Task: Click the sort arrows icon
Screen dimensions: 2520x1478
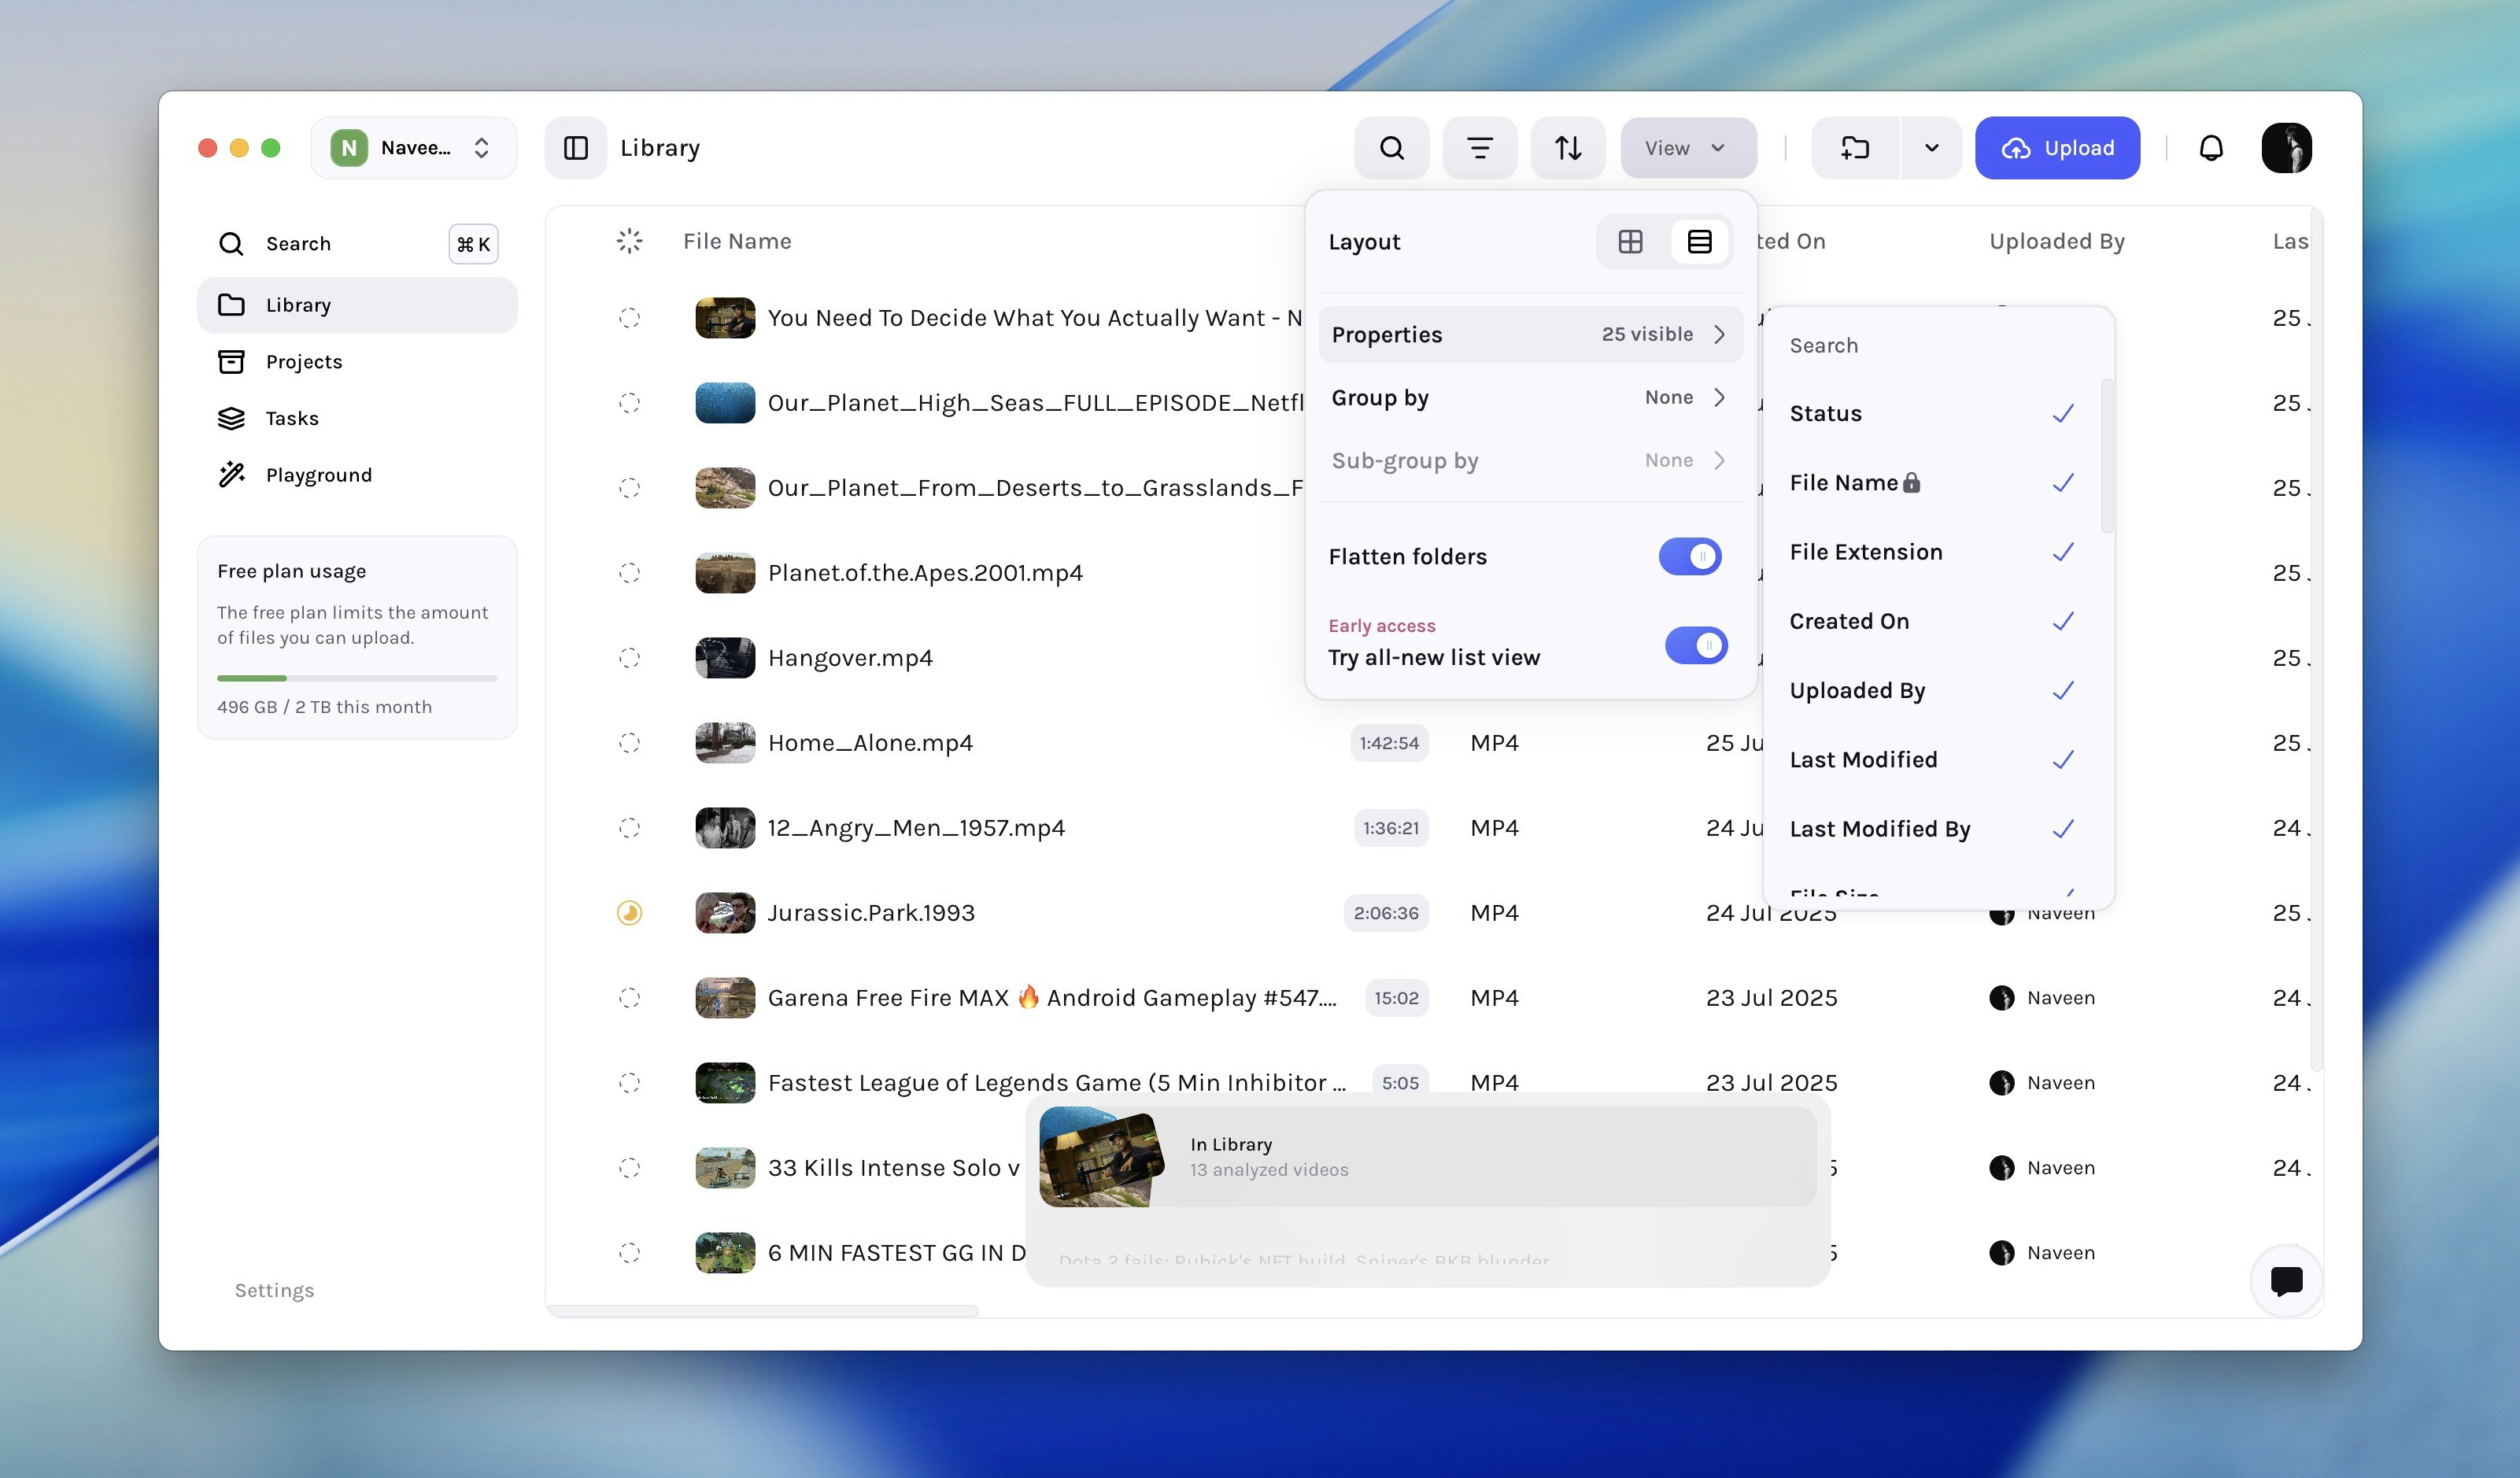Action: (x=1567, y=148)
